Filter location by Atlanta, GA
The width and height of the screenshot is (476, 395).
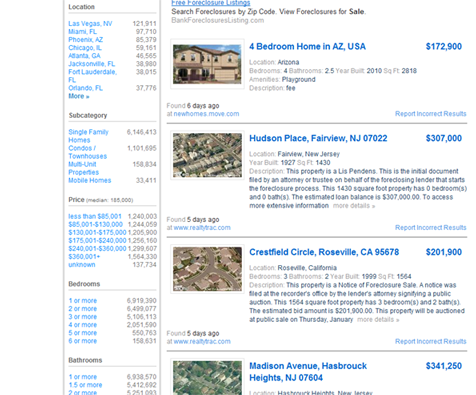pos(84,56)
